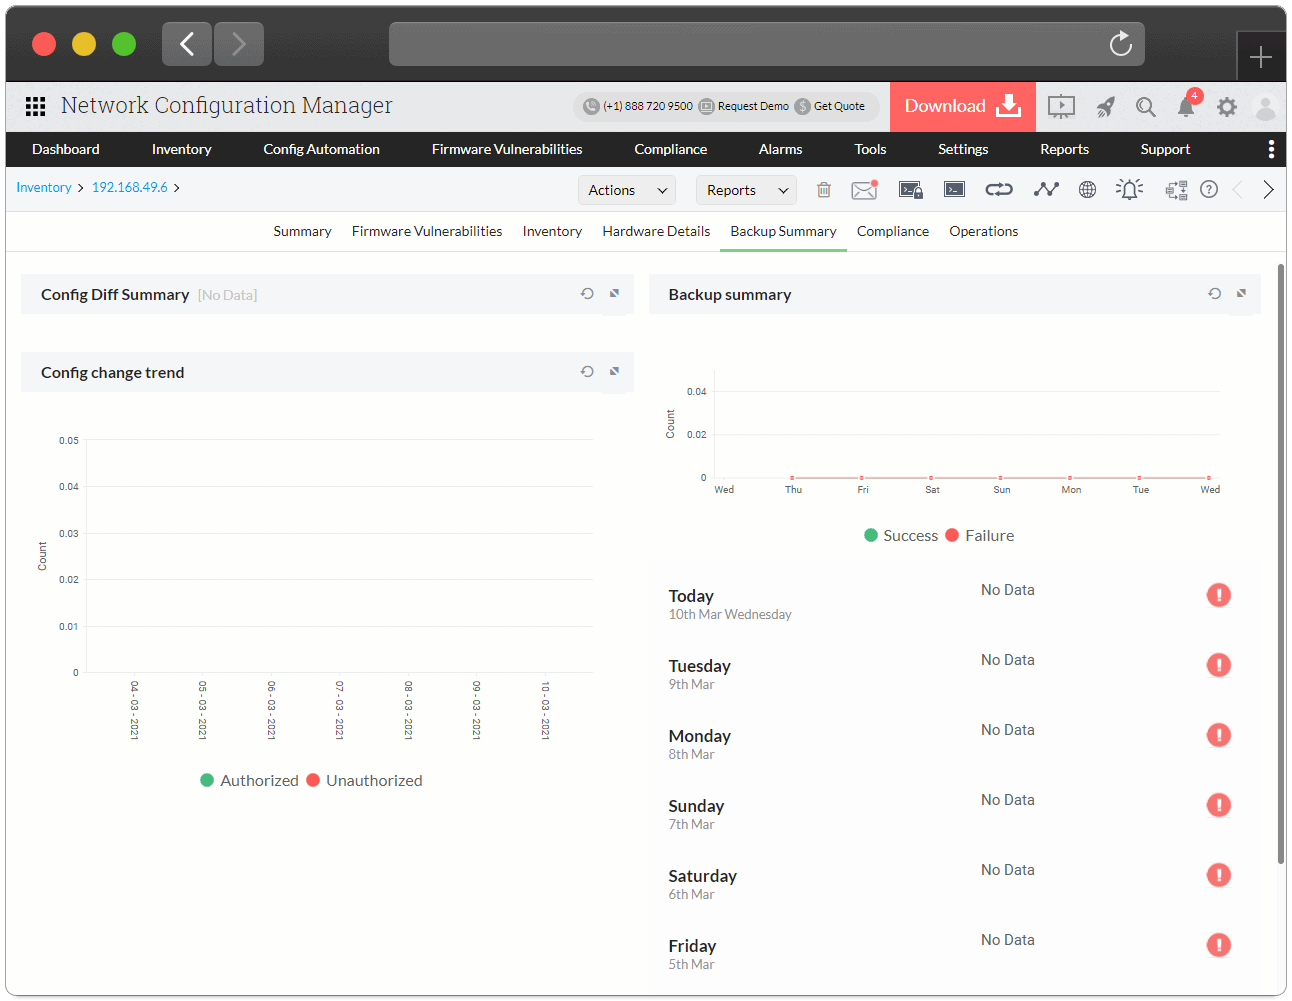Open the gear settings icon
1292x1001 pixels.
(1227, 106)
